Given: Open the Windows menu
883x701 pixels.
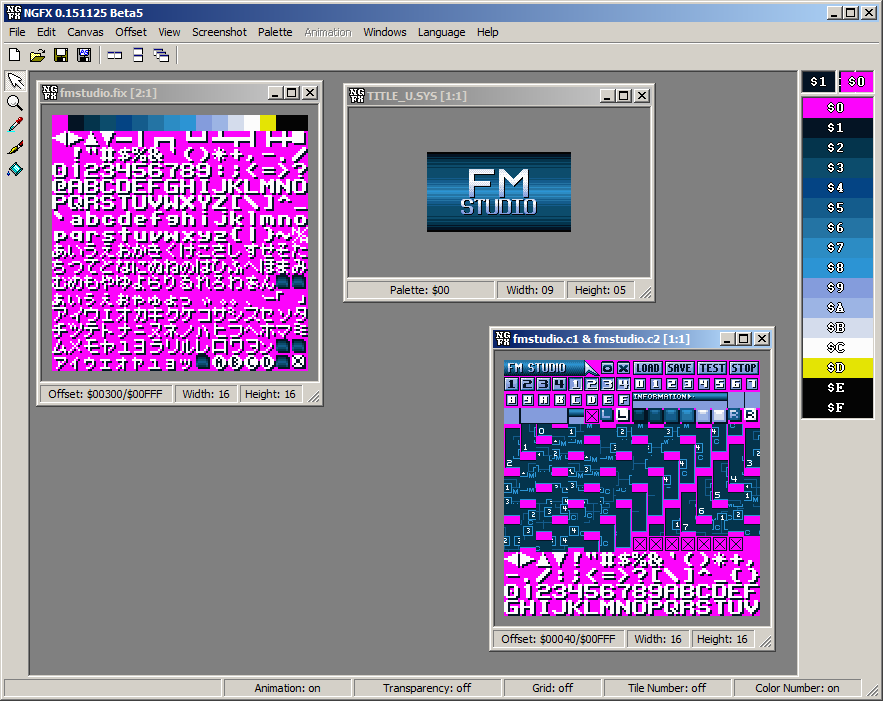Looking at the screenshot, I should [385, 32].
